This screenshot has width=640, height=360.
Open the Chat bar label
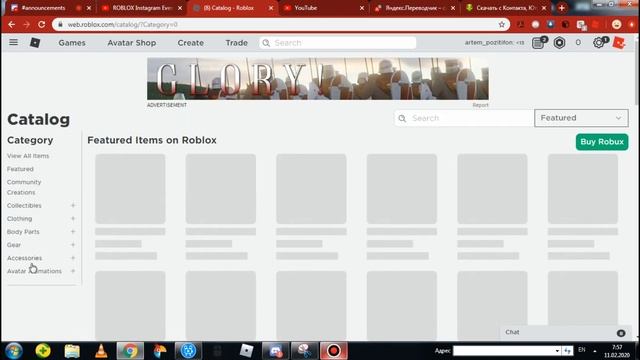(512, 332)
